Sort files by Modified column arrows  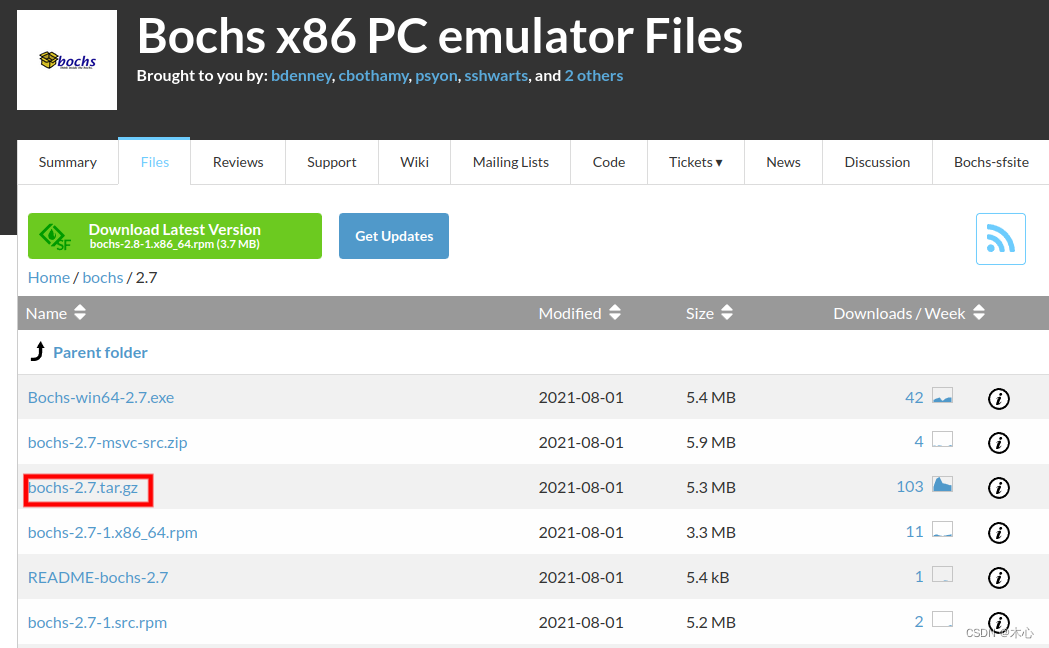click(615, 312)
